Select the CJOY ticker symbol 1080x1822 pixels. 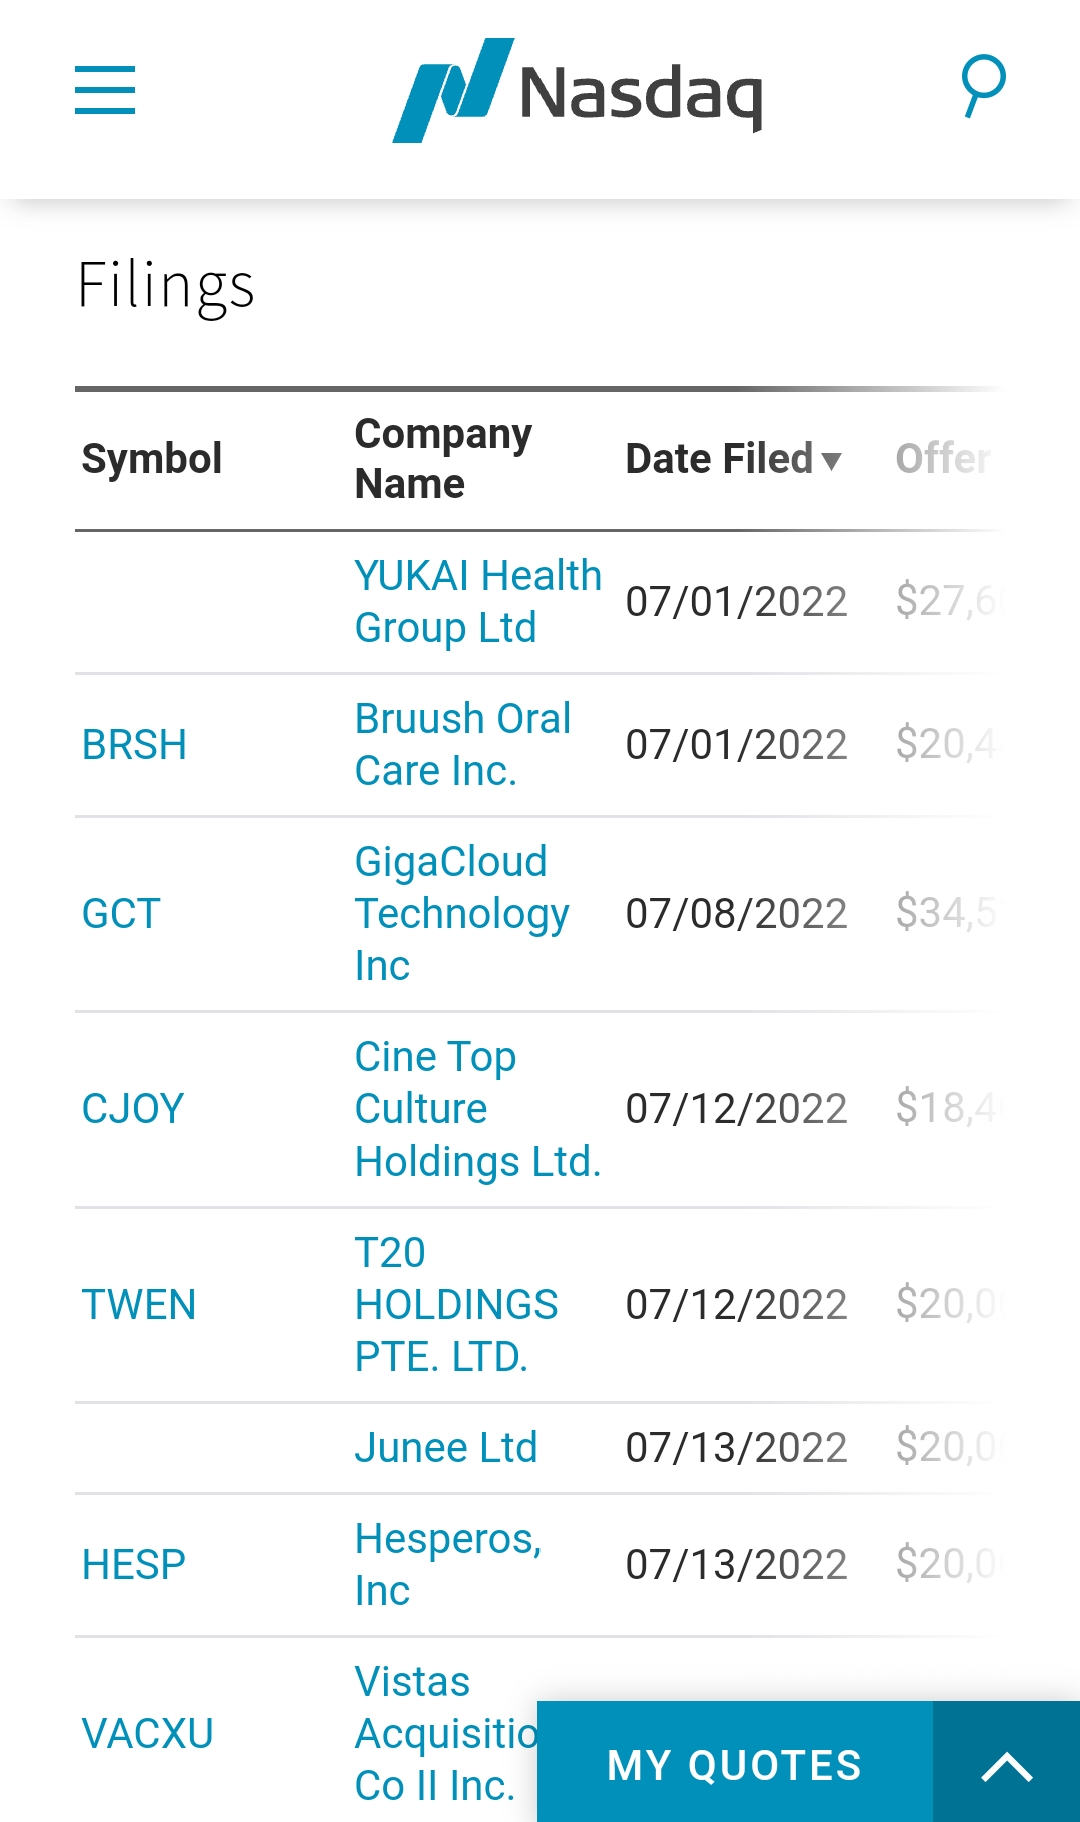[133, 1109]
